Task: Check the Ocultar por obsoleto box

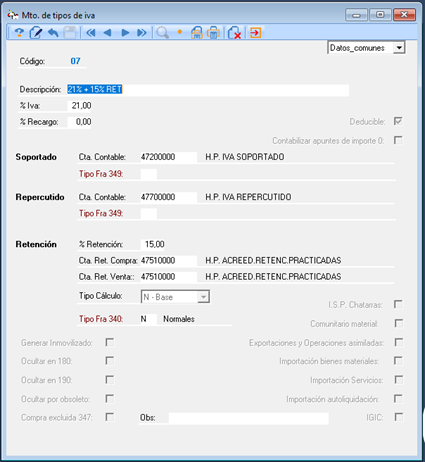Action: coord(110,398)
